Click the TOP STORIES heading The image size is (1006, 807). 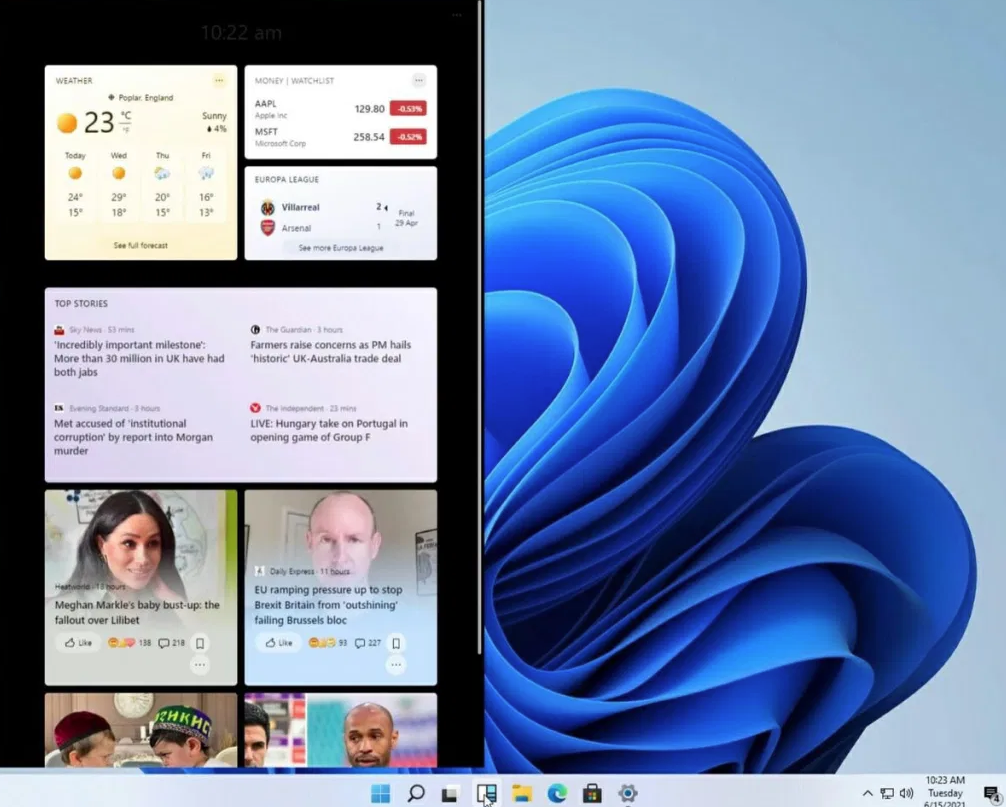[x=81, y=303]
